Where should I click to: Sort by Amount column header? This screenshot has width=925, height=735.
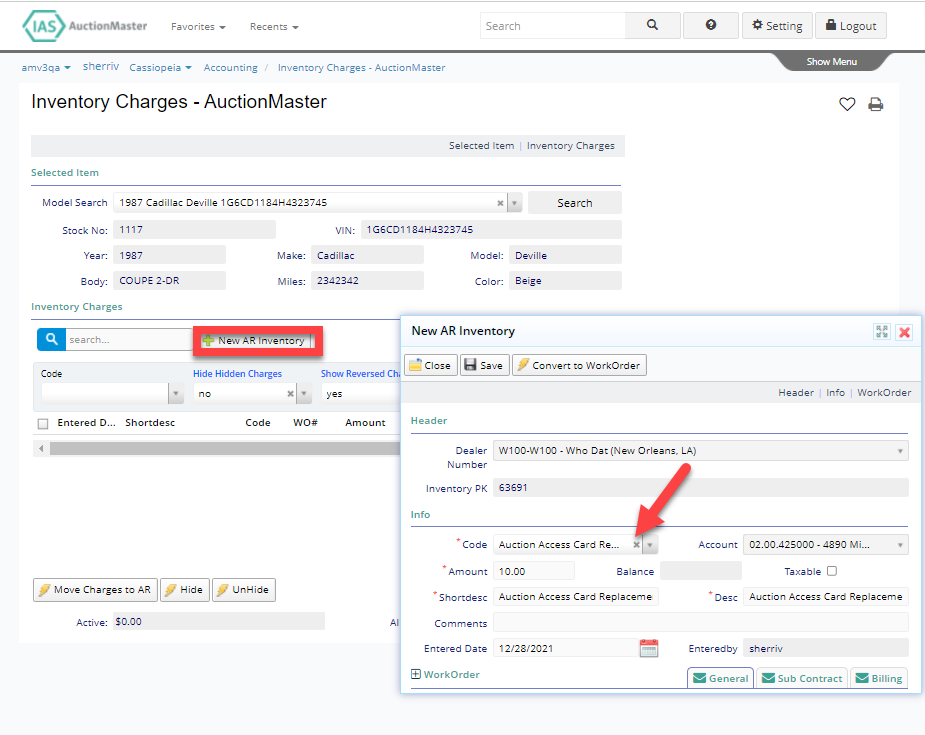click(365, 423)
